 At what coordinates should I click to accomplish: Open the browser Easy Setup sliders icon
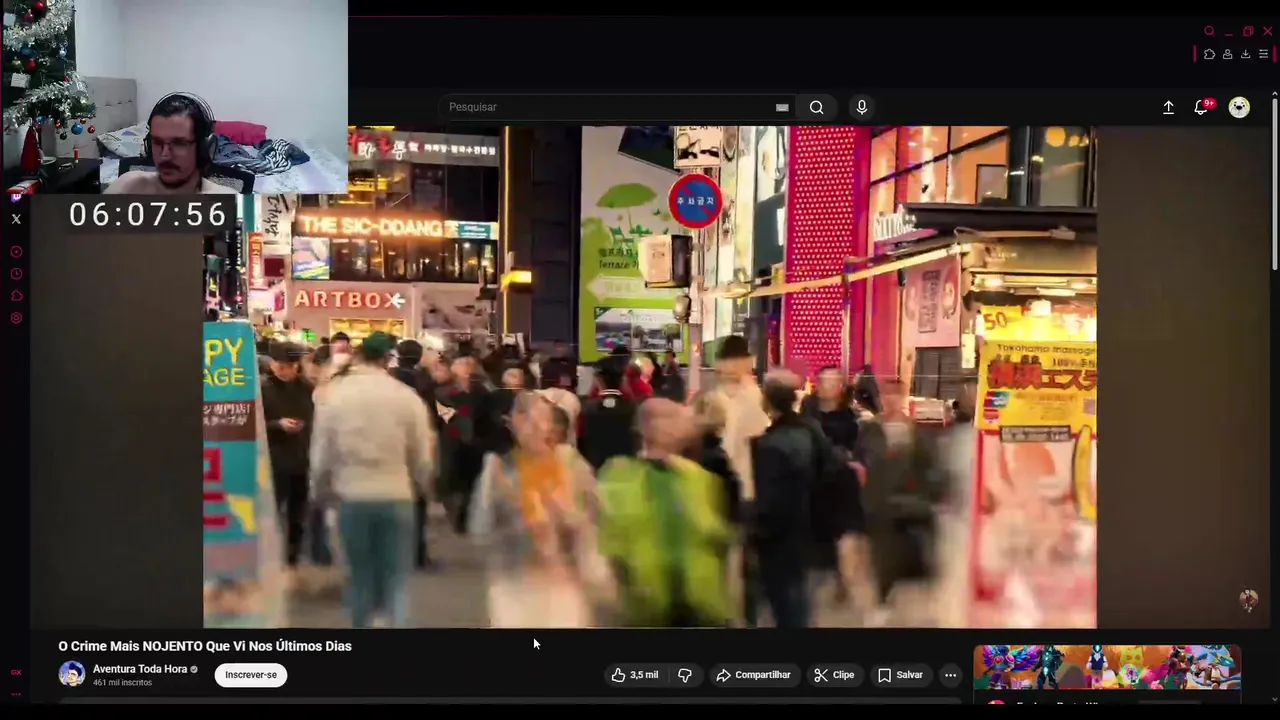1263,54
